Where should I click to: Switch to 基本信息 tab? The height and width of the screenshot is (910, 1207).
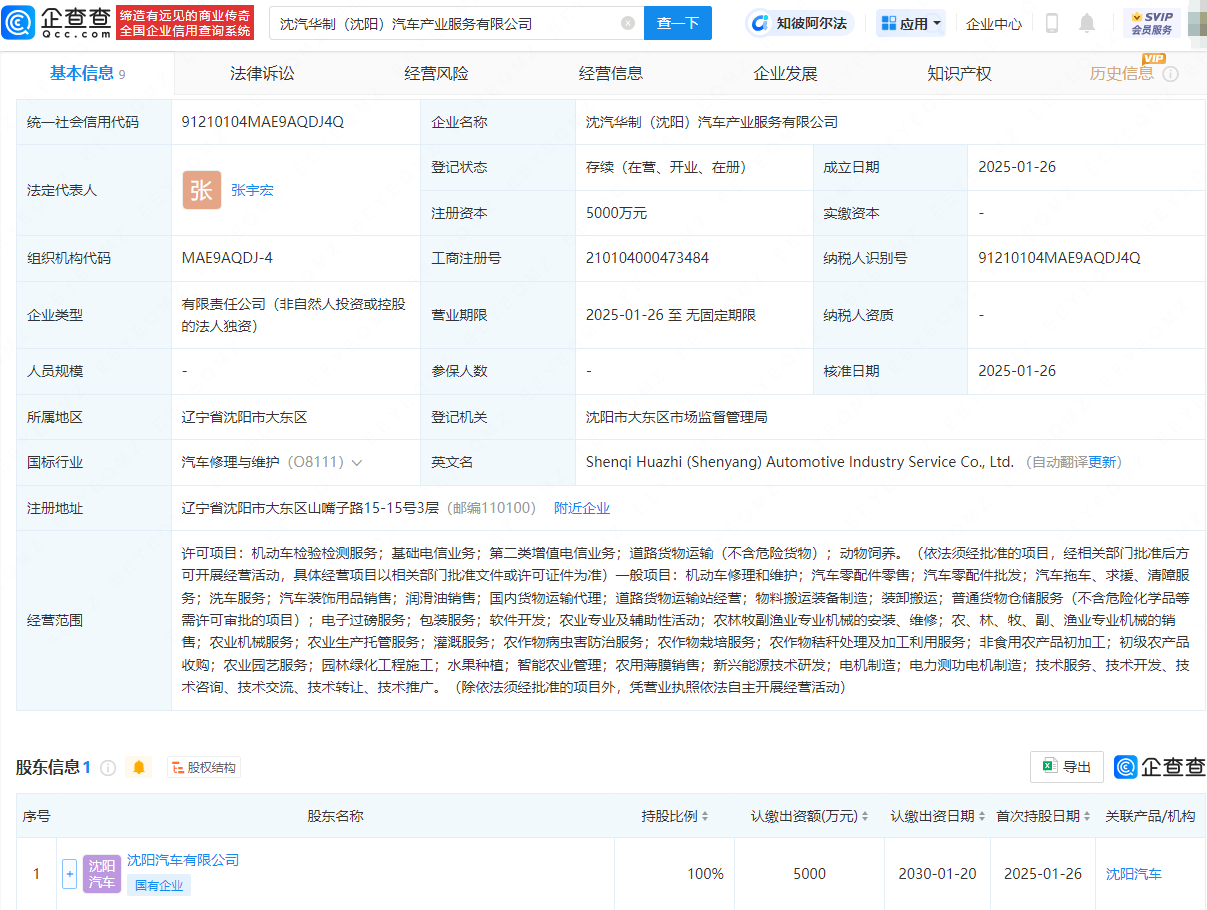(x=87, y=73)
